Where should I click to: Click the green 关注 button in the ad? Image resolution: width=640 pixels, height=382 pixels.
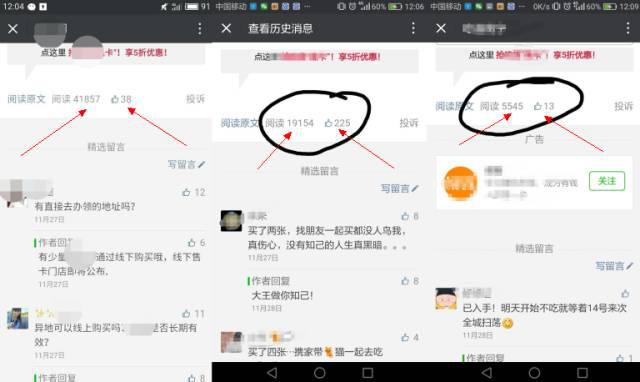607,181
